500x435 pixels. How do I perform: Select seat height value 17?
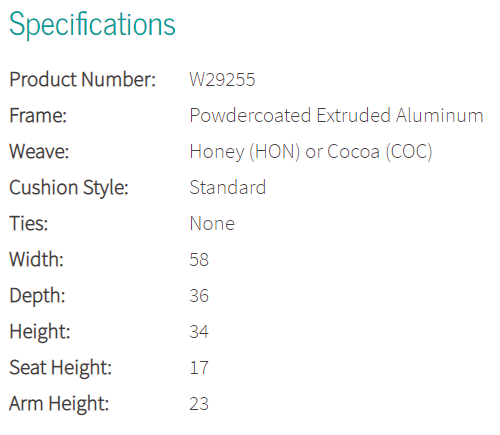point(199,367)
